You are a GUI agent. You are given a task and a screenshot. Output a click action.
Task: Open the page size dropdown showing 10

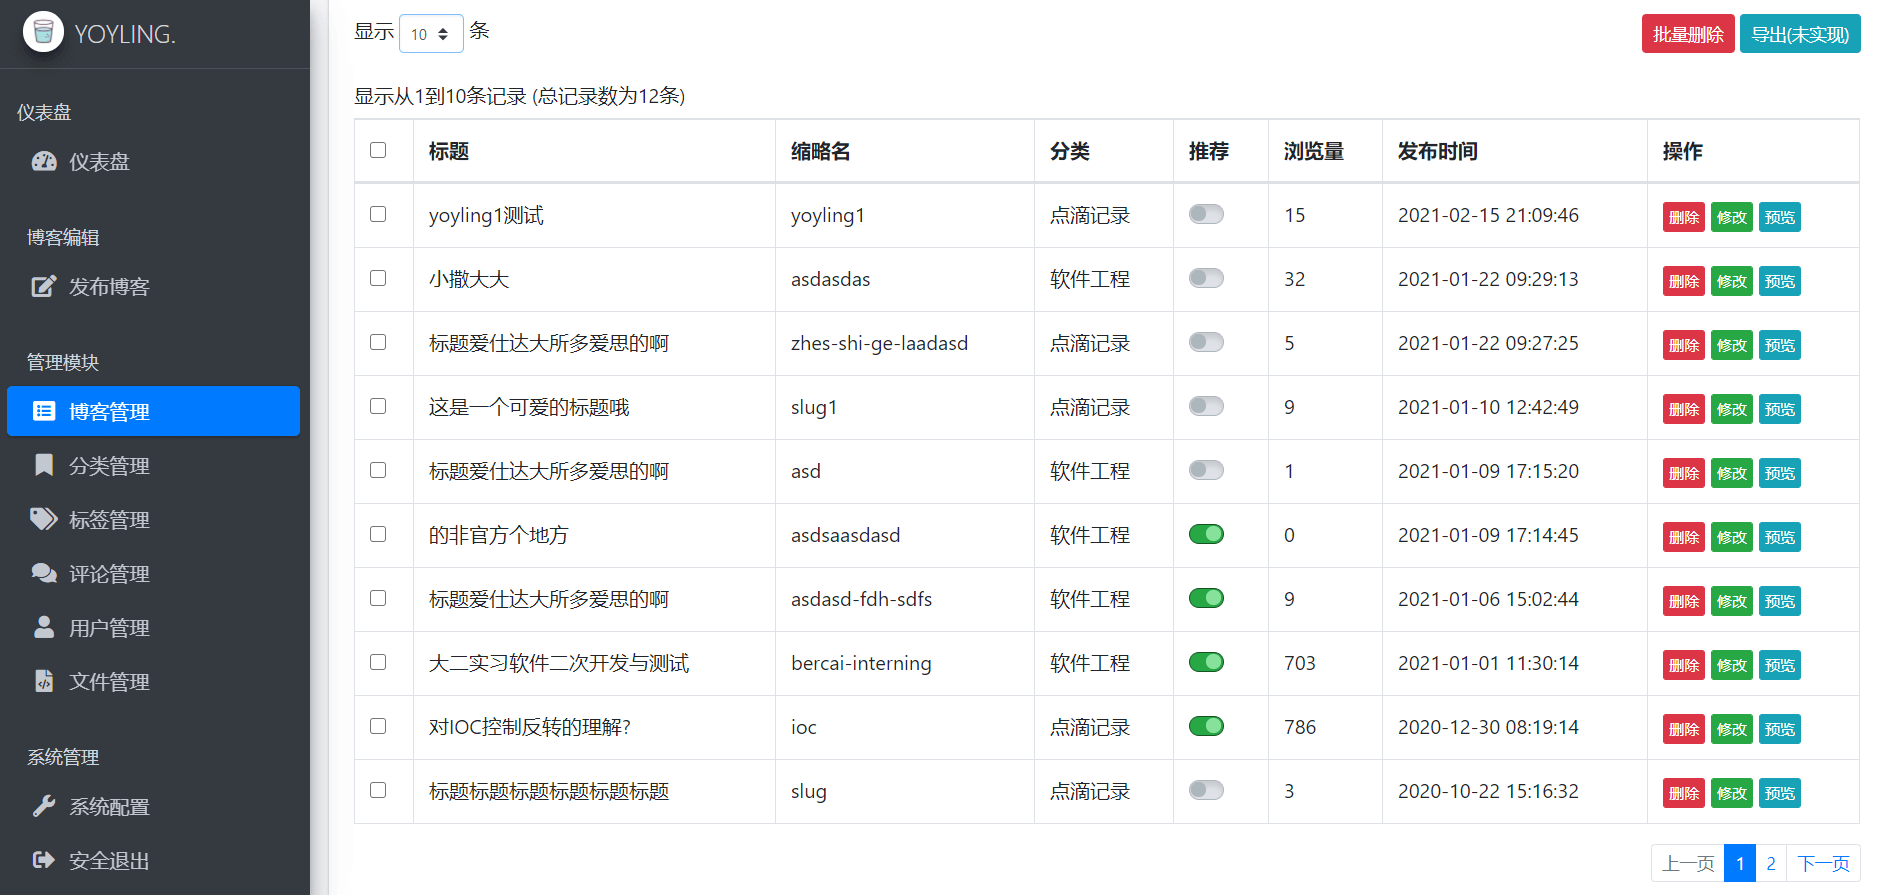(x=431, y=34)
